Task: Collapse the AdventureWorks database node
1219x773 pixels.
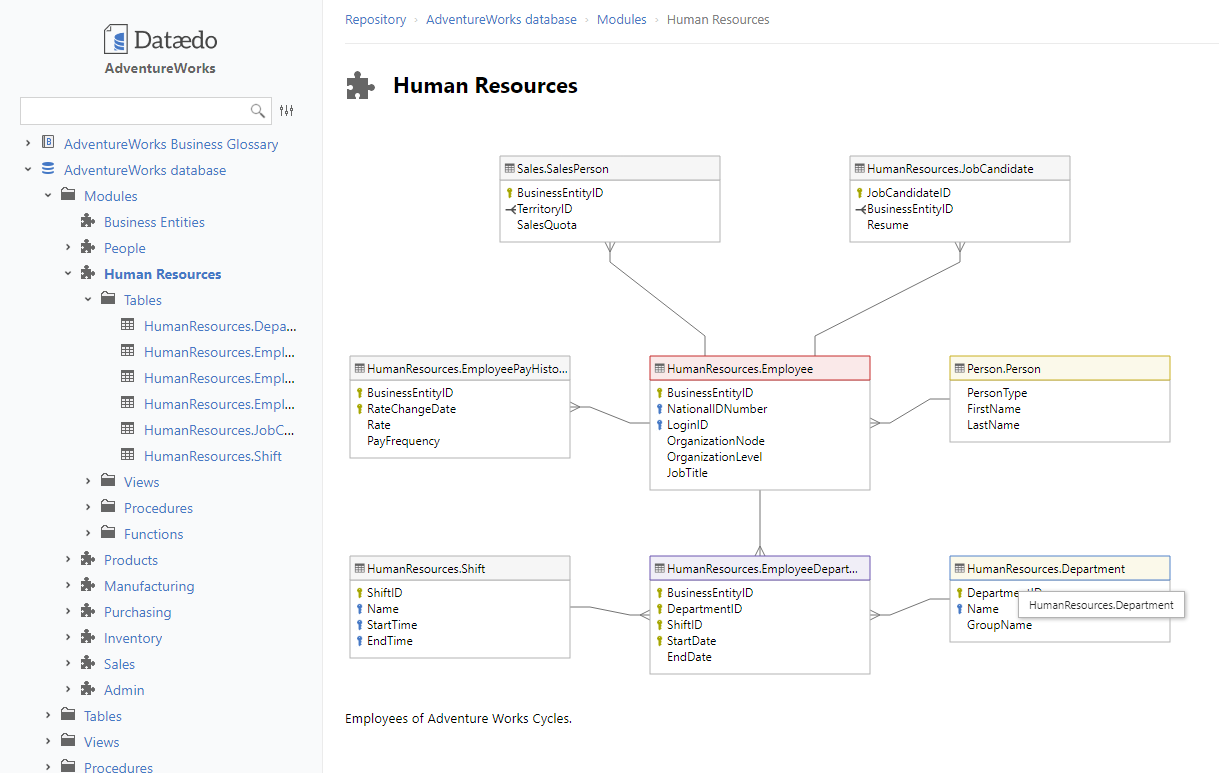Action: (28, 169)
